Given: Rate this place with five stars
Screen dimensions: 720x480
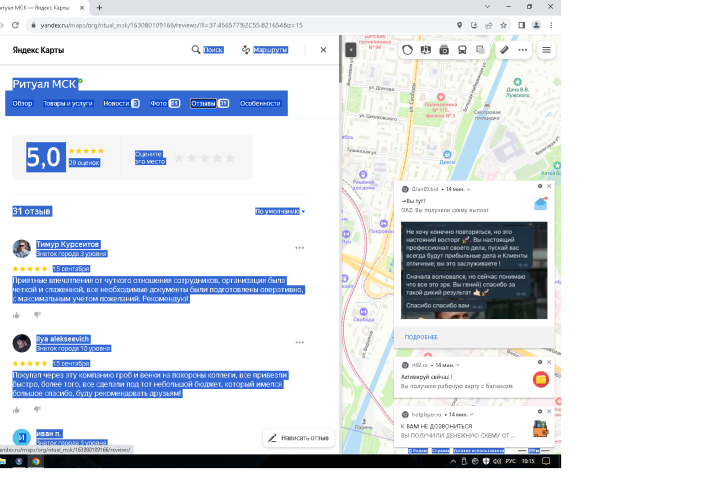Looking at the screenshot, I should [x=230, y=158].
